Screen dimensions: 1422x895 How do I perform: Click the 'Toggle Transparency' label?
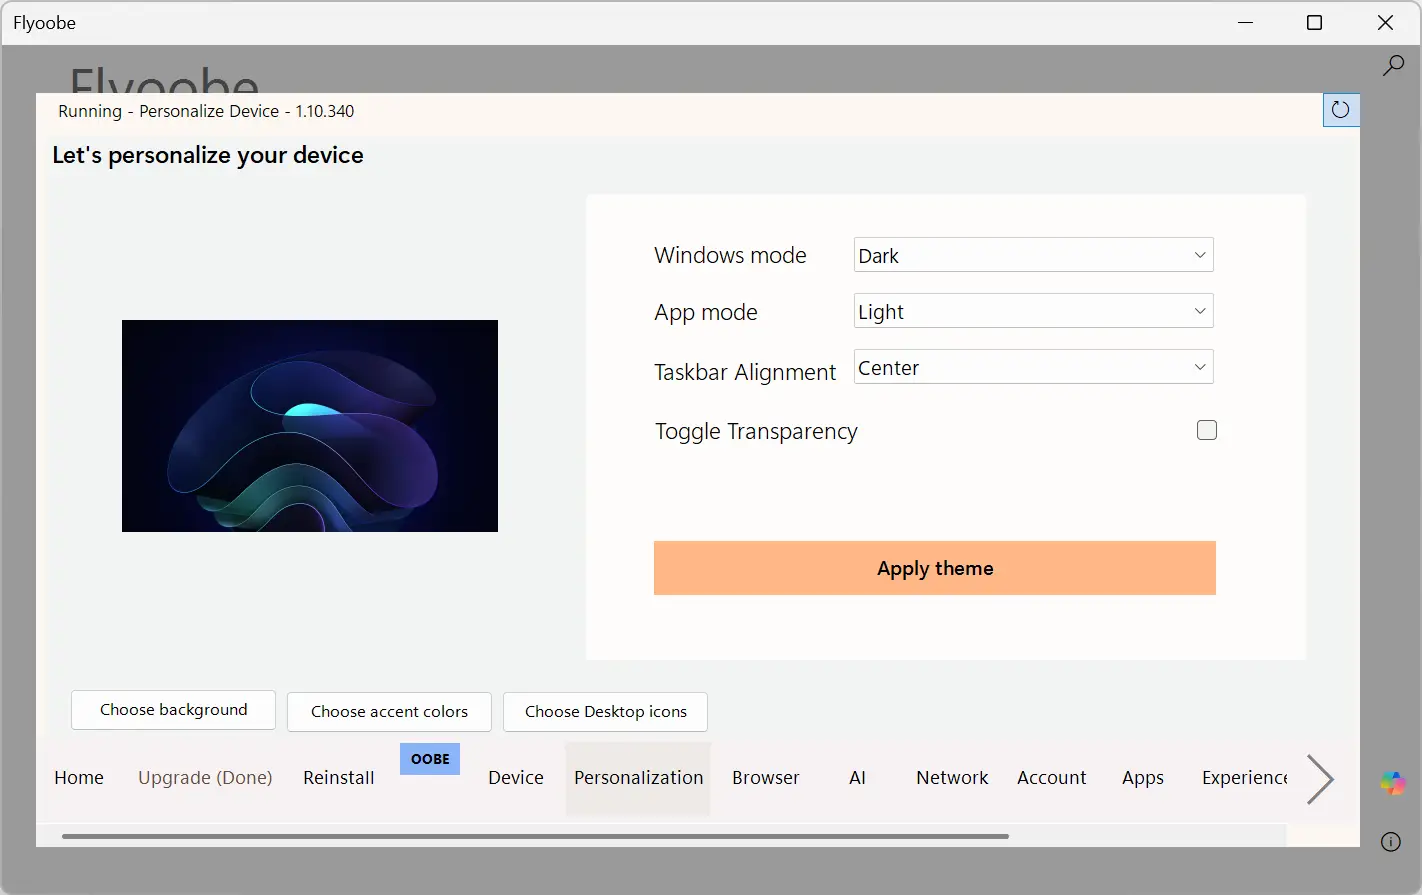(756, 431)
